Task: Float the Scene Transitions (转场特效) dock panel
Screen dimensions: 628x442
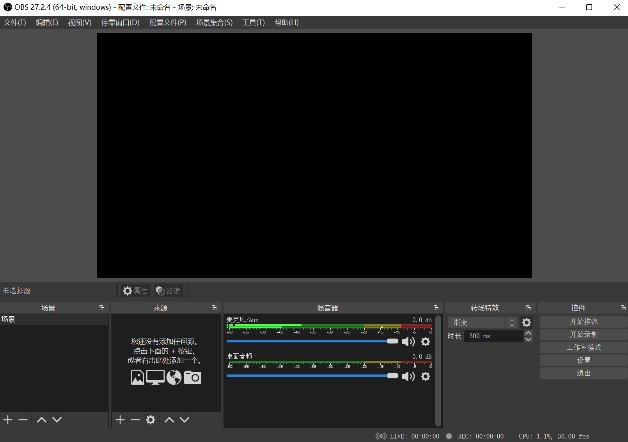Action: pos(528,307)
